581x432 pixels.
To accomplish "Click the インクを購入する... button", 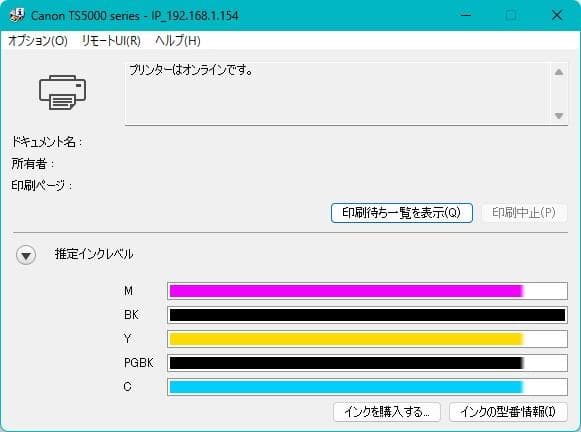I will pos(387,412).
